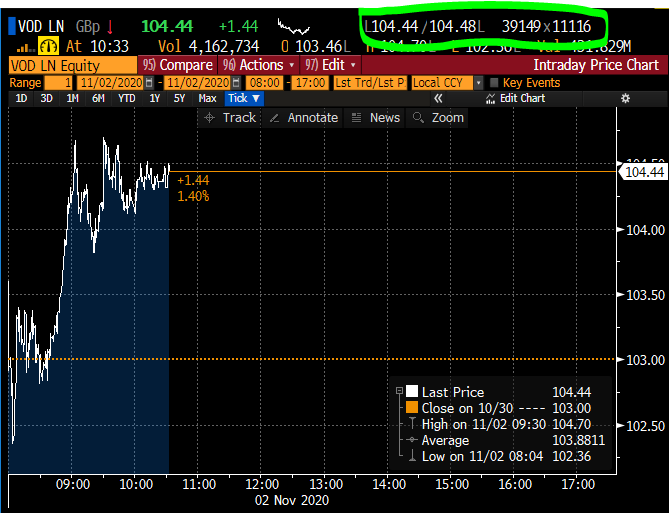Click the 1.40% change label on chart

tap(193, 196)
